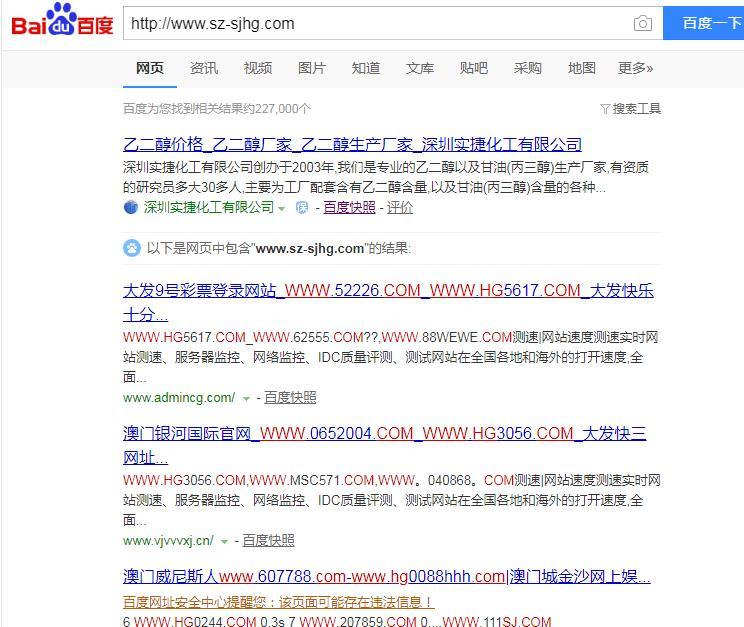Open result 澳门银河国际官网
Viewport: 744px width, 627px height.
tap(384, 445)
